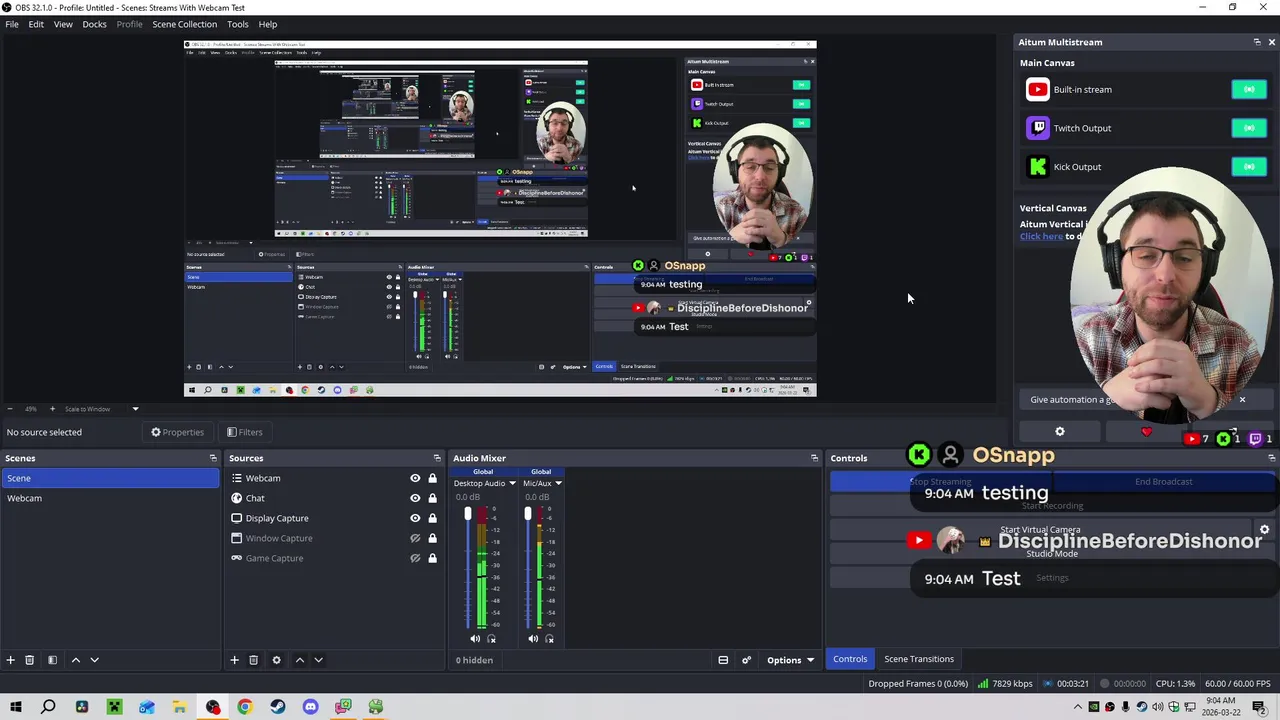
Task: Hide the Display Capture source
Action: (415, 518)
